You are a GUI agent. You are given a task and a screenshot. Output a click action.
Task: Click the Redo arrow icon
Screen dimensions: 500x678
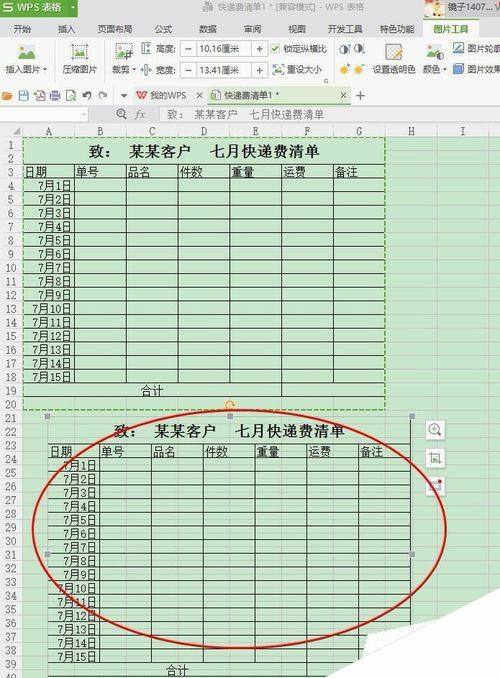point(103,95)
